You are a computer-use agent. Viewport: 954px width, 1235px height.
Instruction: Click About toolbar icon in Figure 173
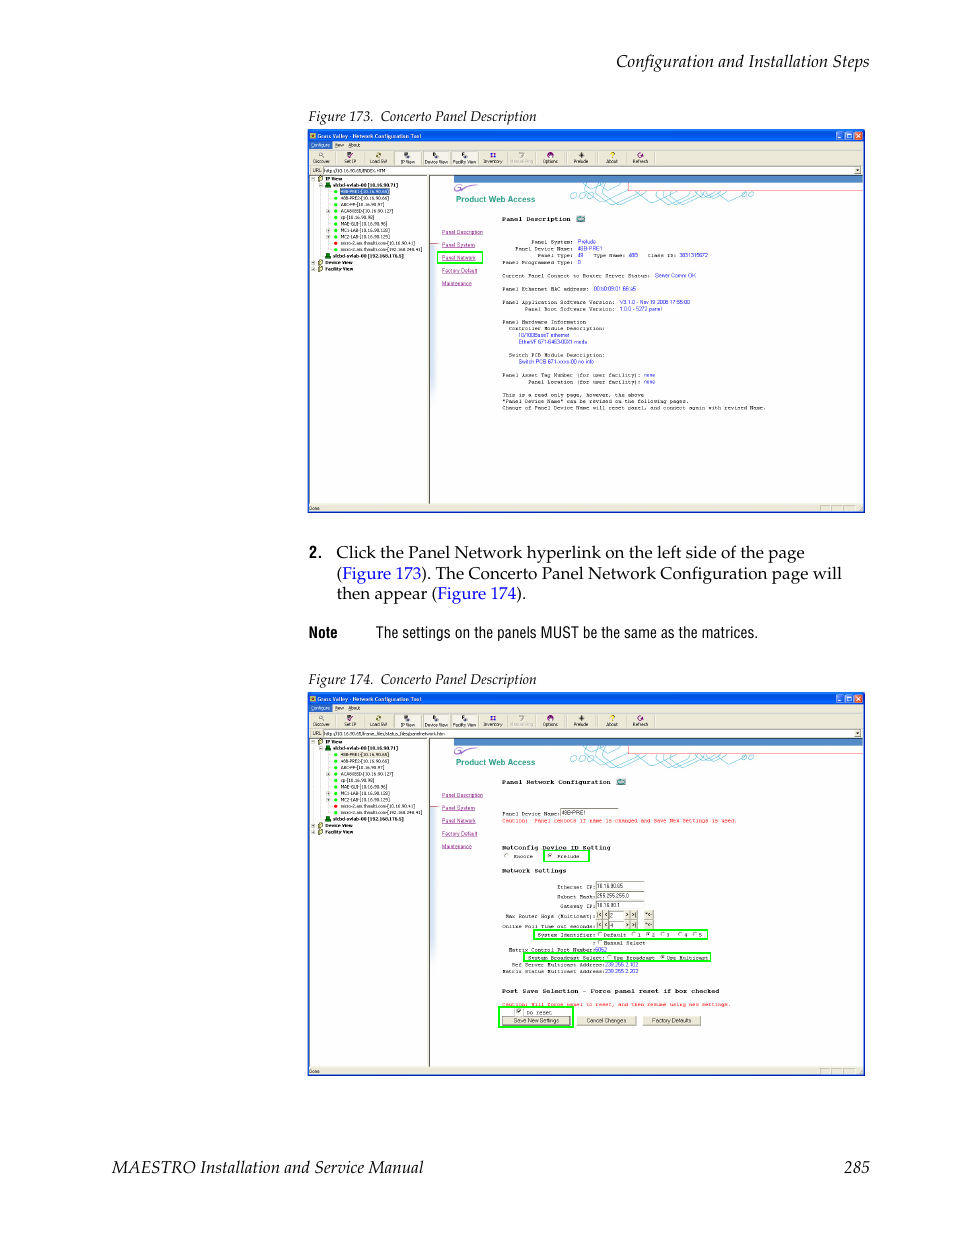click(x=612, y=157)
